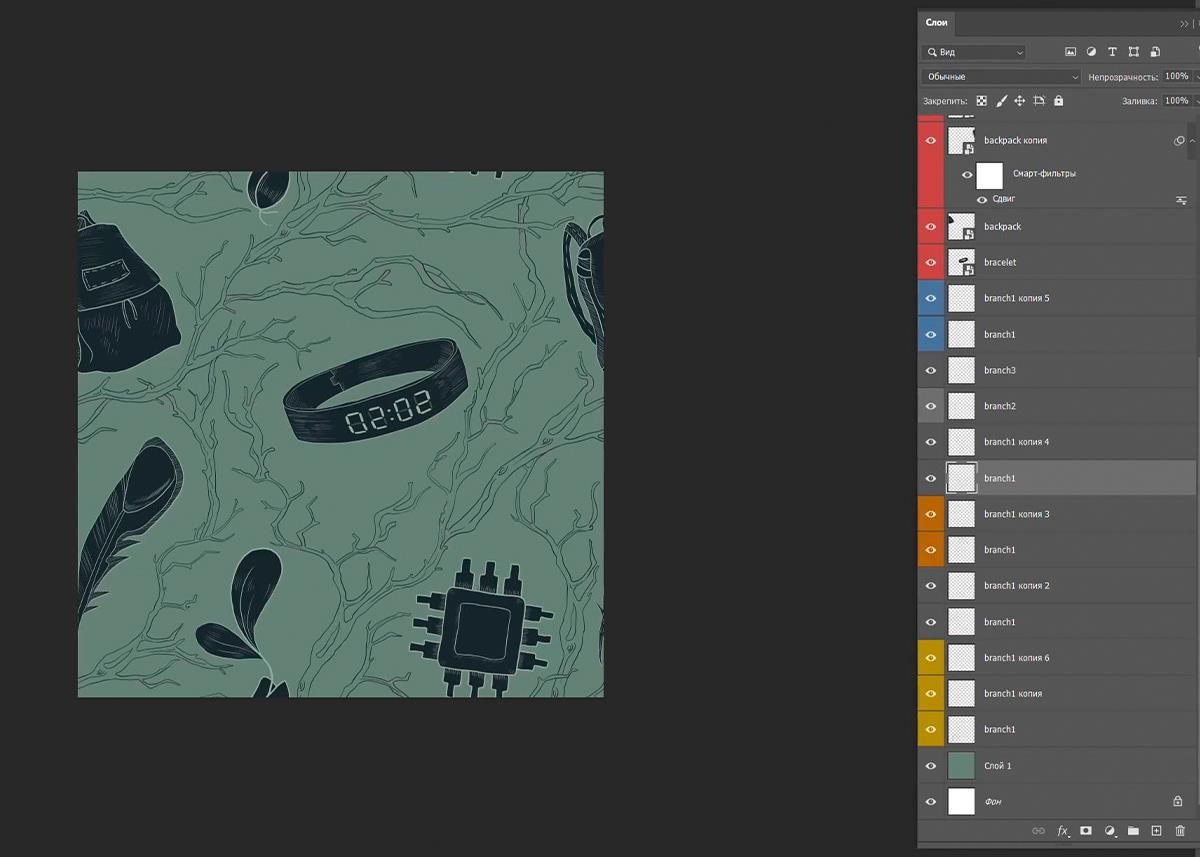Open the Вид layer filter dropdown

tap(974, 52)
